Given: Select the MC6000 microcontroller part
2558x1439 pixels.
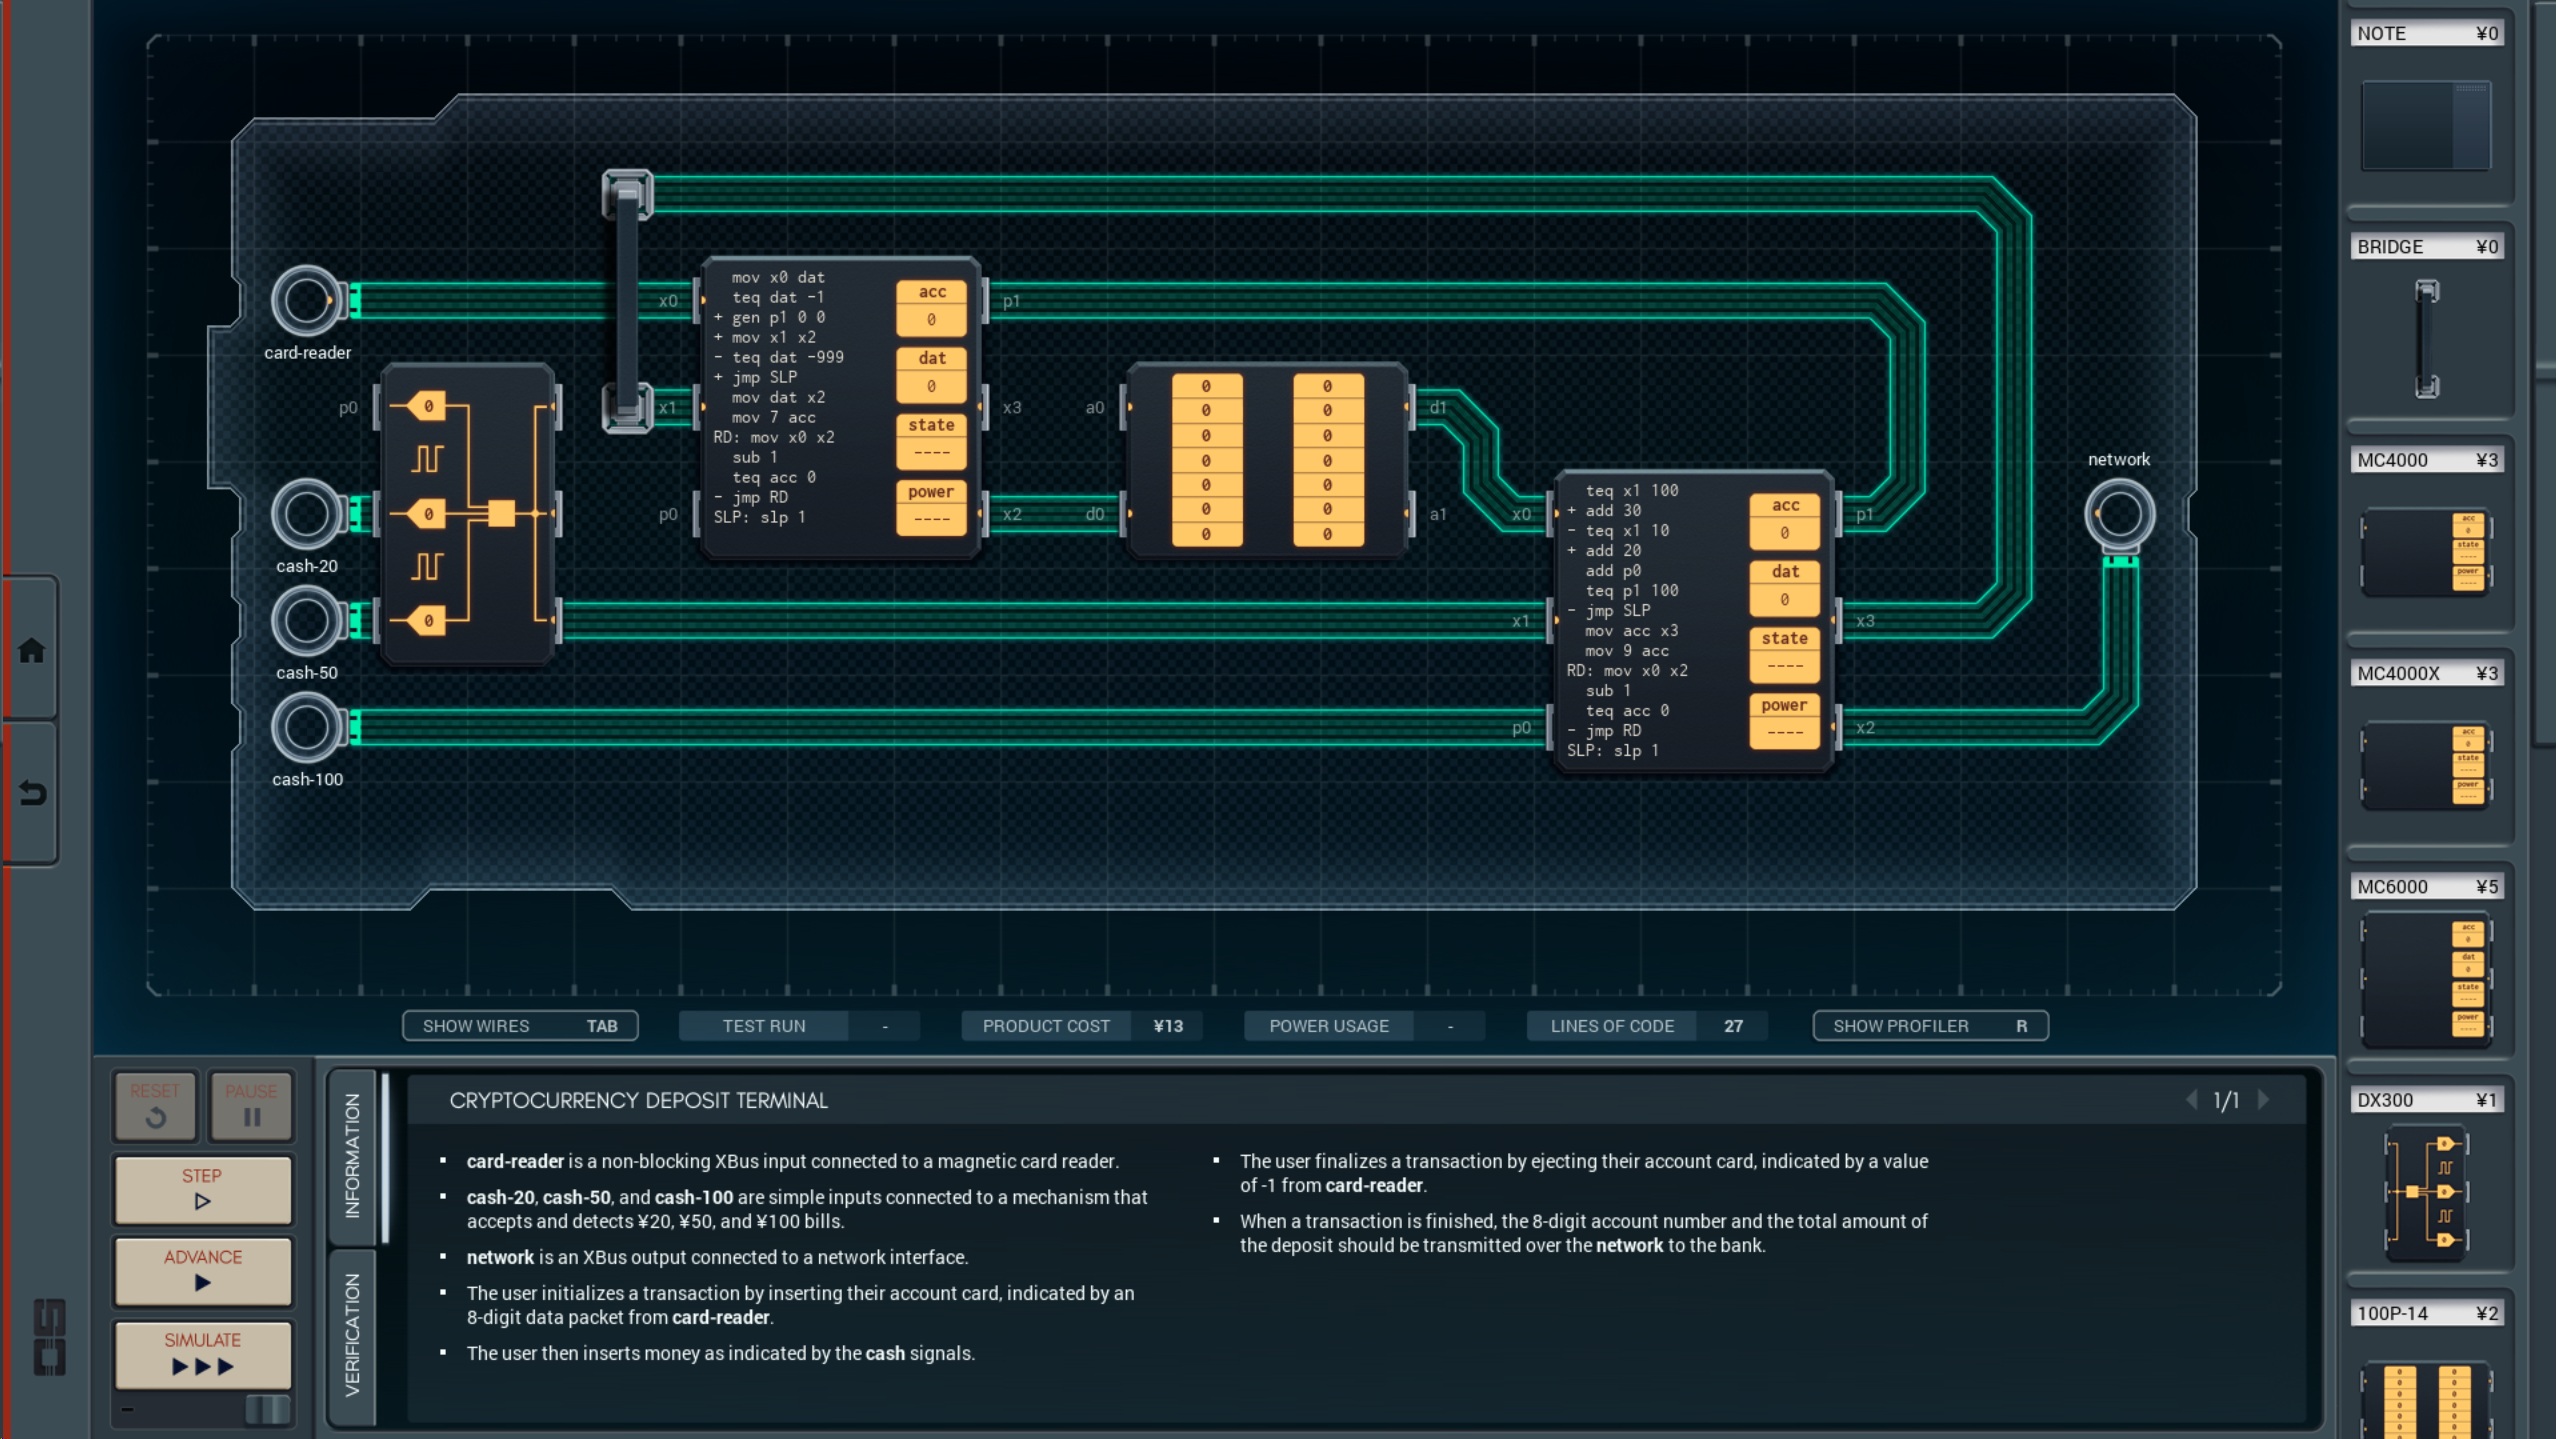Looking at the screenshot, I should click(2426, 978).
